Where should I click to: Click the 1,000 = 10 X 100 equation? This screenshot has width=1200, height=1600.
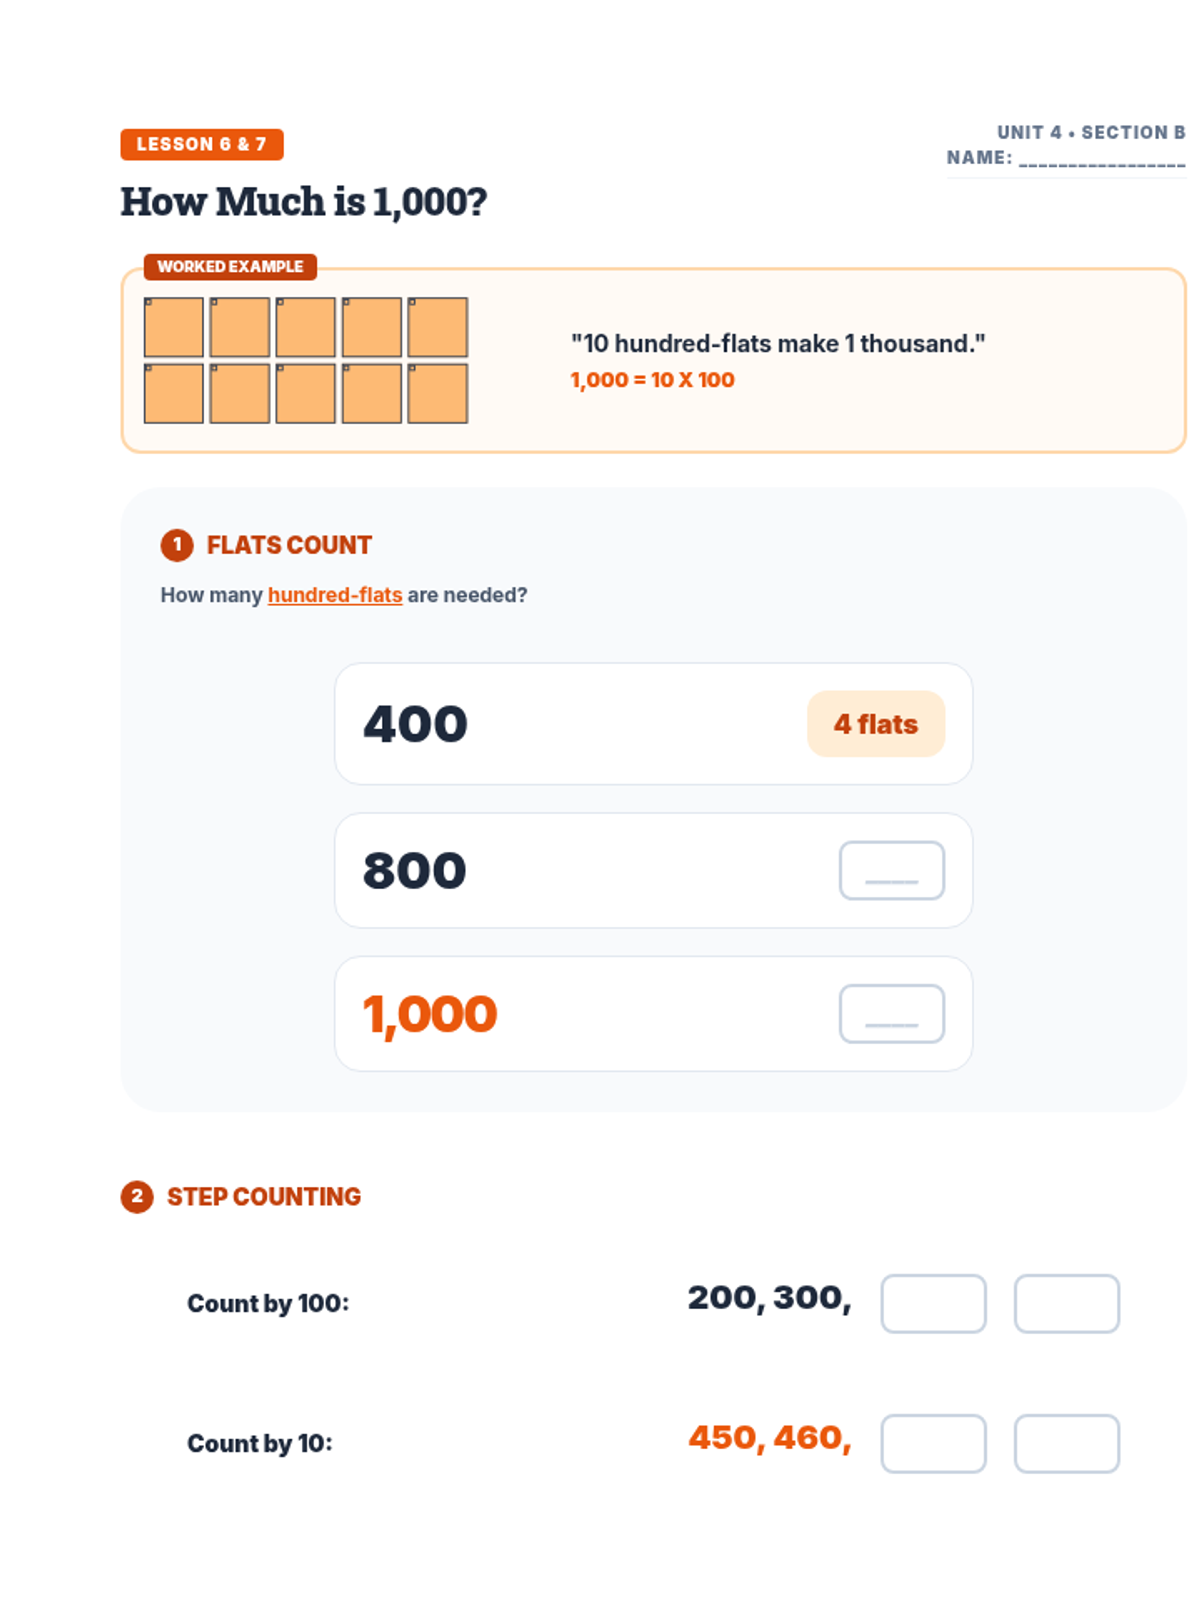pos(652,380)
